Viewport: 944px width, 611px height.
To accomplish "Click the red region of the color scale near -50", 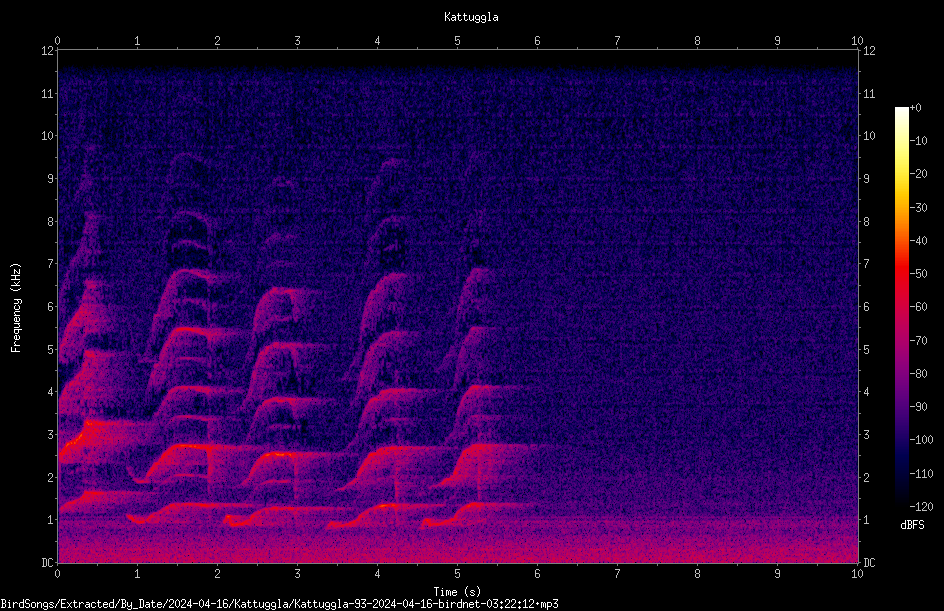I will (901, 274).
